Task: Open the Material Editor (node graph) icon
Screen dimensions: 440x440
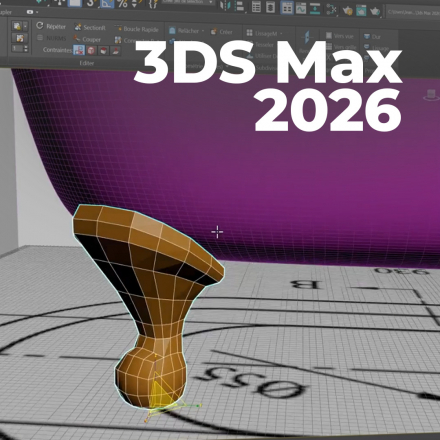Action: [x=331, y=9]
